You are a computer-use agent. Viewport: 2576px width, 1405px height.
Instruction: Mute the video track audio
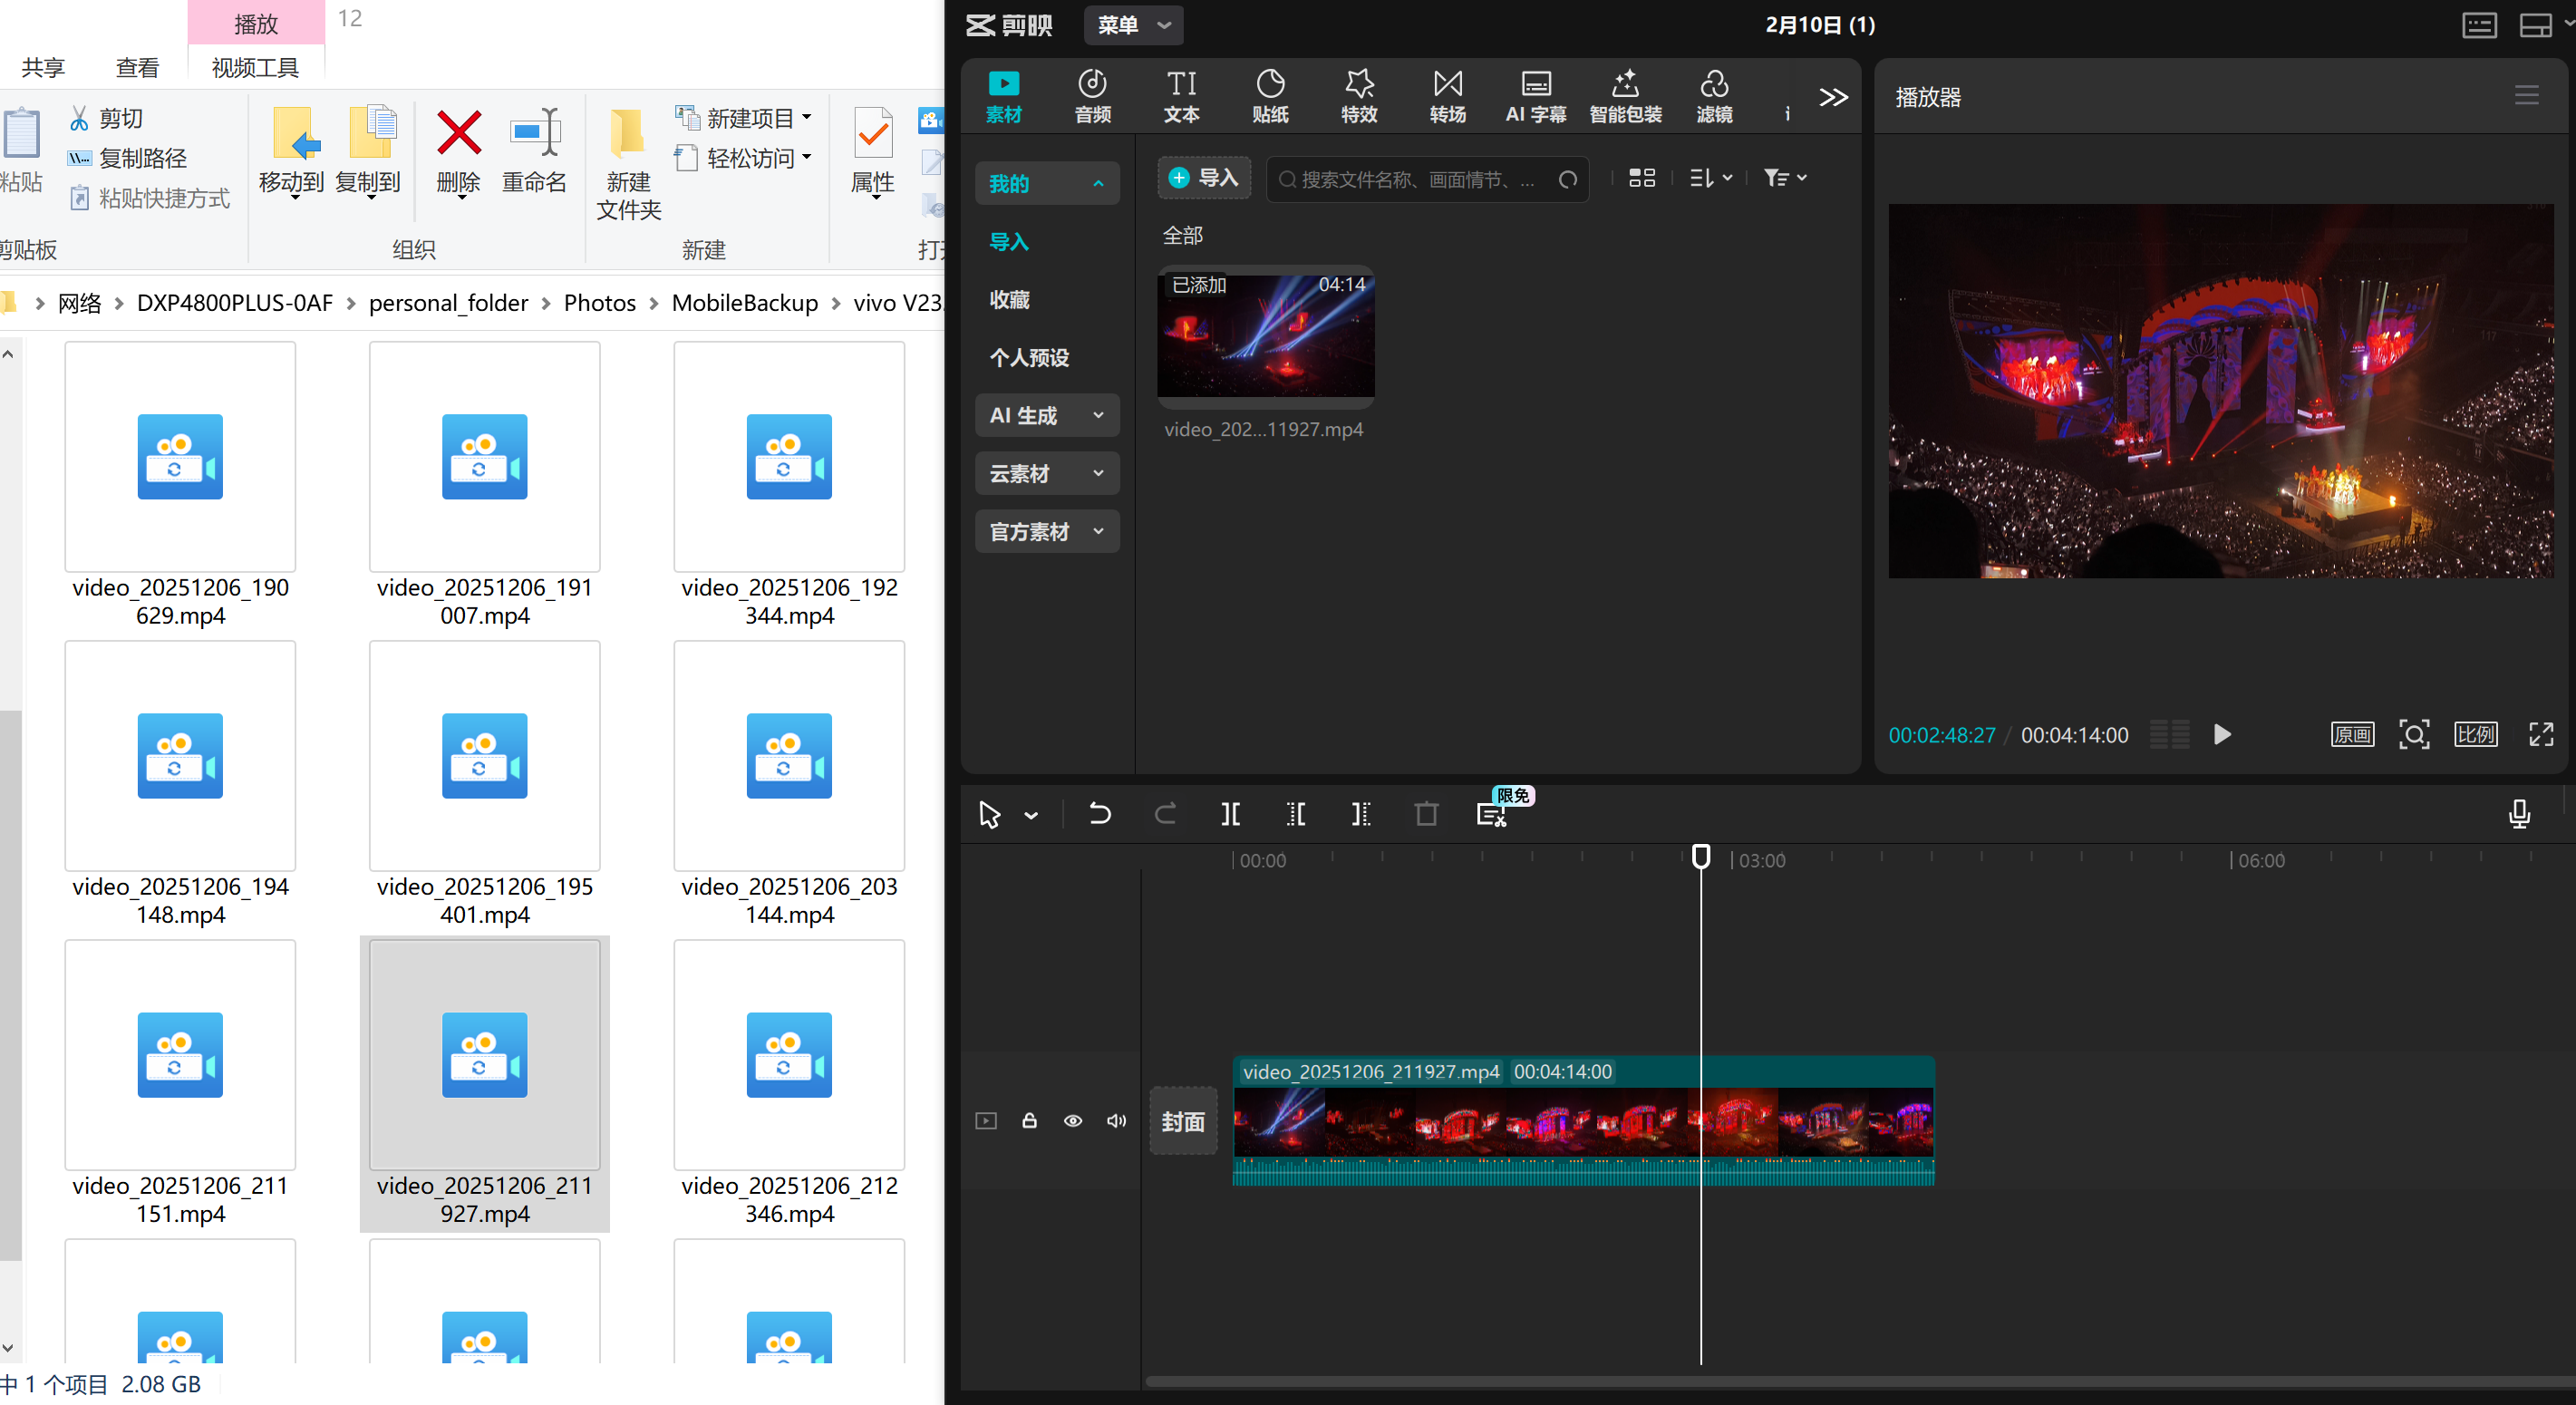click(1116, 1121)
